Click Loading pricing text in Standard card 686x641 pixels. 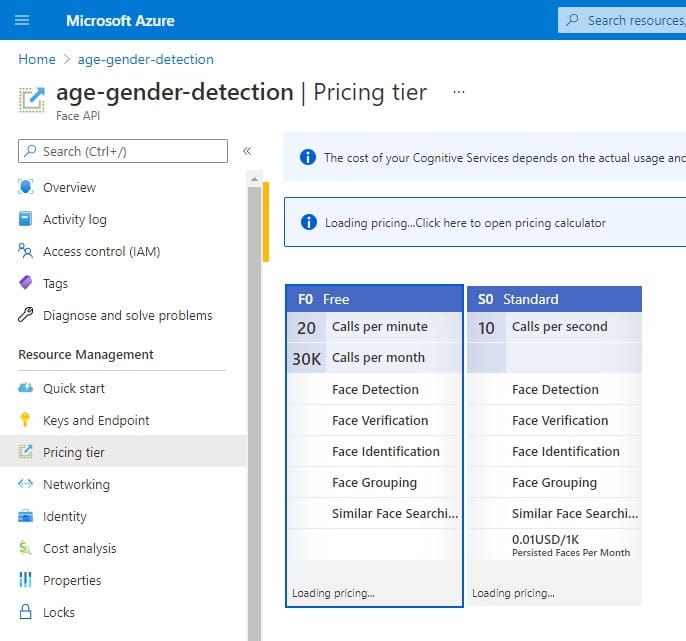tap(513, 593)
